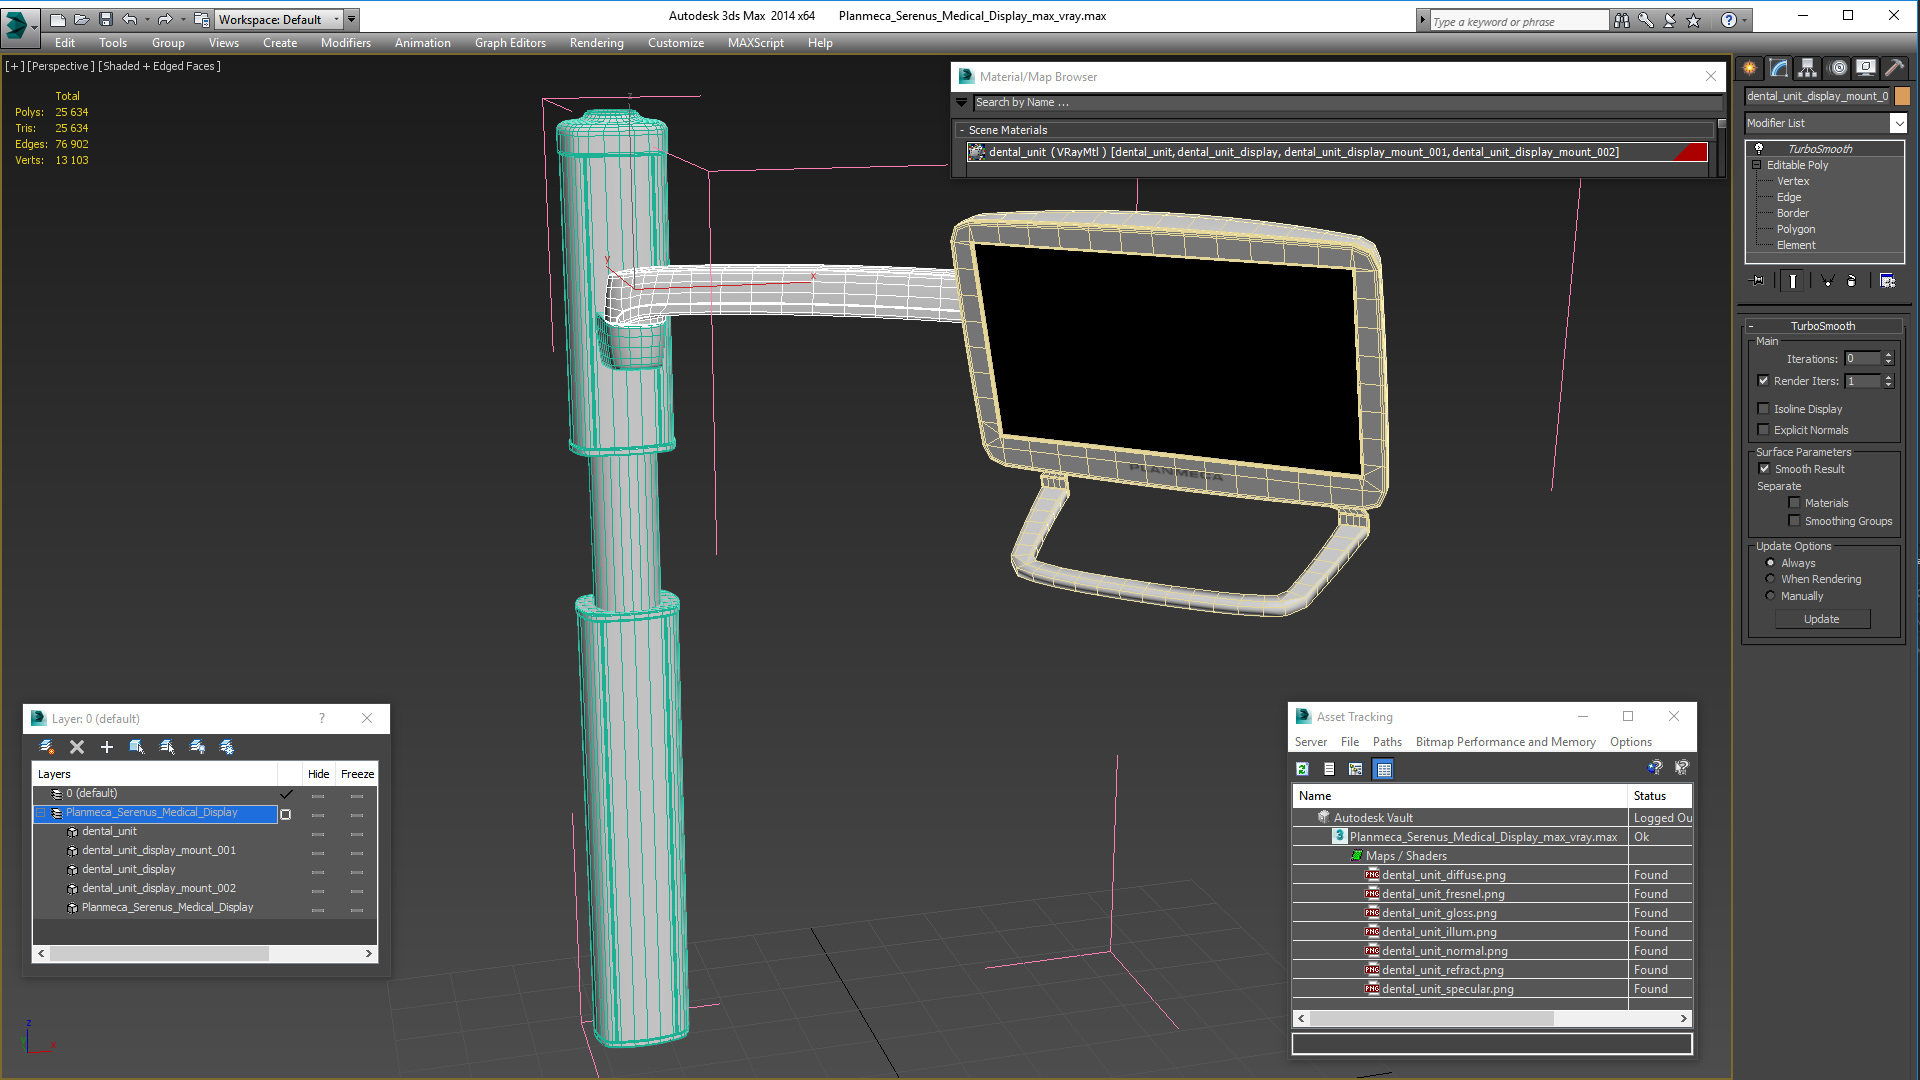Click Add Selected Objects plus icon
Screen dimensions: 1920x1080
(x=107, y=747)
